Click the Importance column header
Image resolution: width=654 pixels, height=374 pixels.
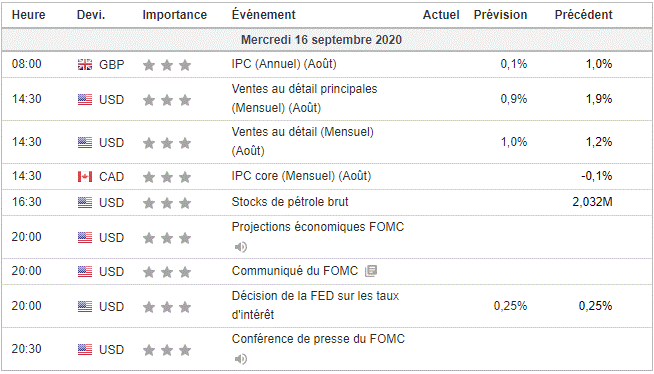pyautogui.click(x=174, y=15)
